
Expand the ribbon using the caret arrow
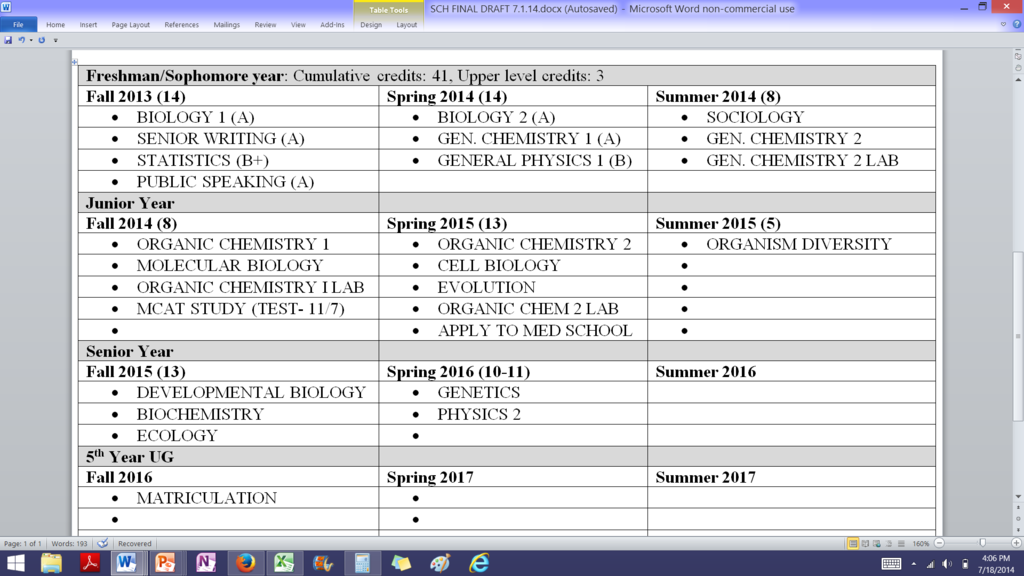coord(1004,25)
